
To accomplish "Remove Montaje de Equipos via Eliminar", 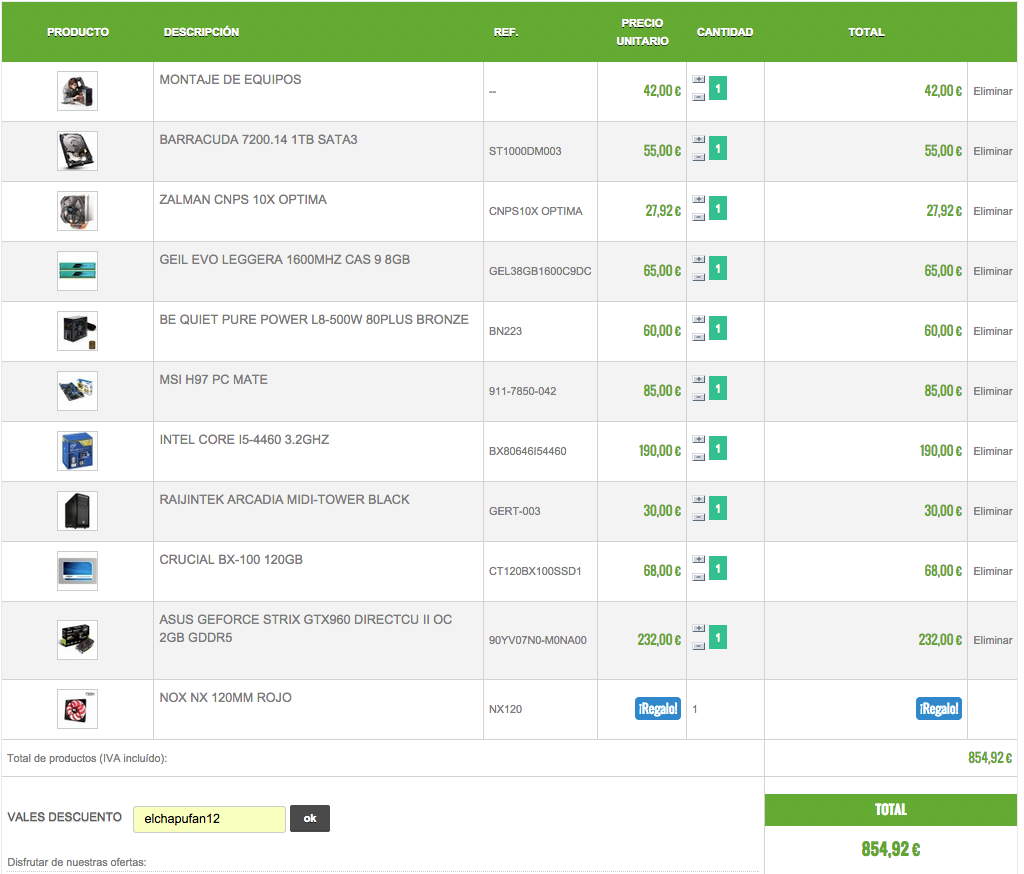I will (992, 91).
